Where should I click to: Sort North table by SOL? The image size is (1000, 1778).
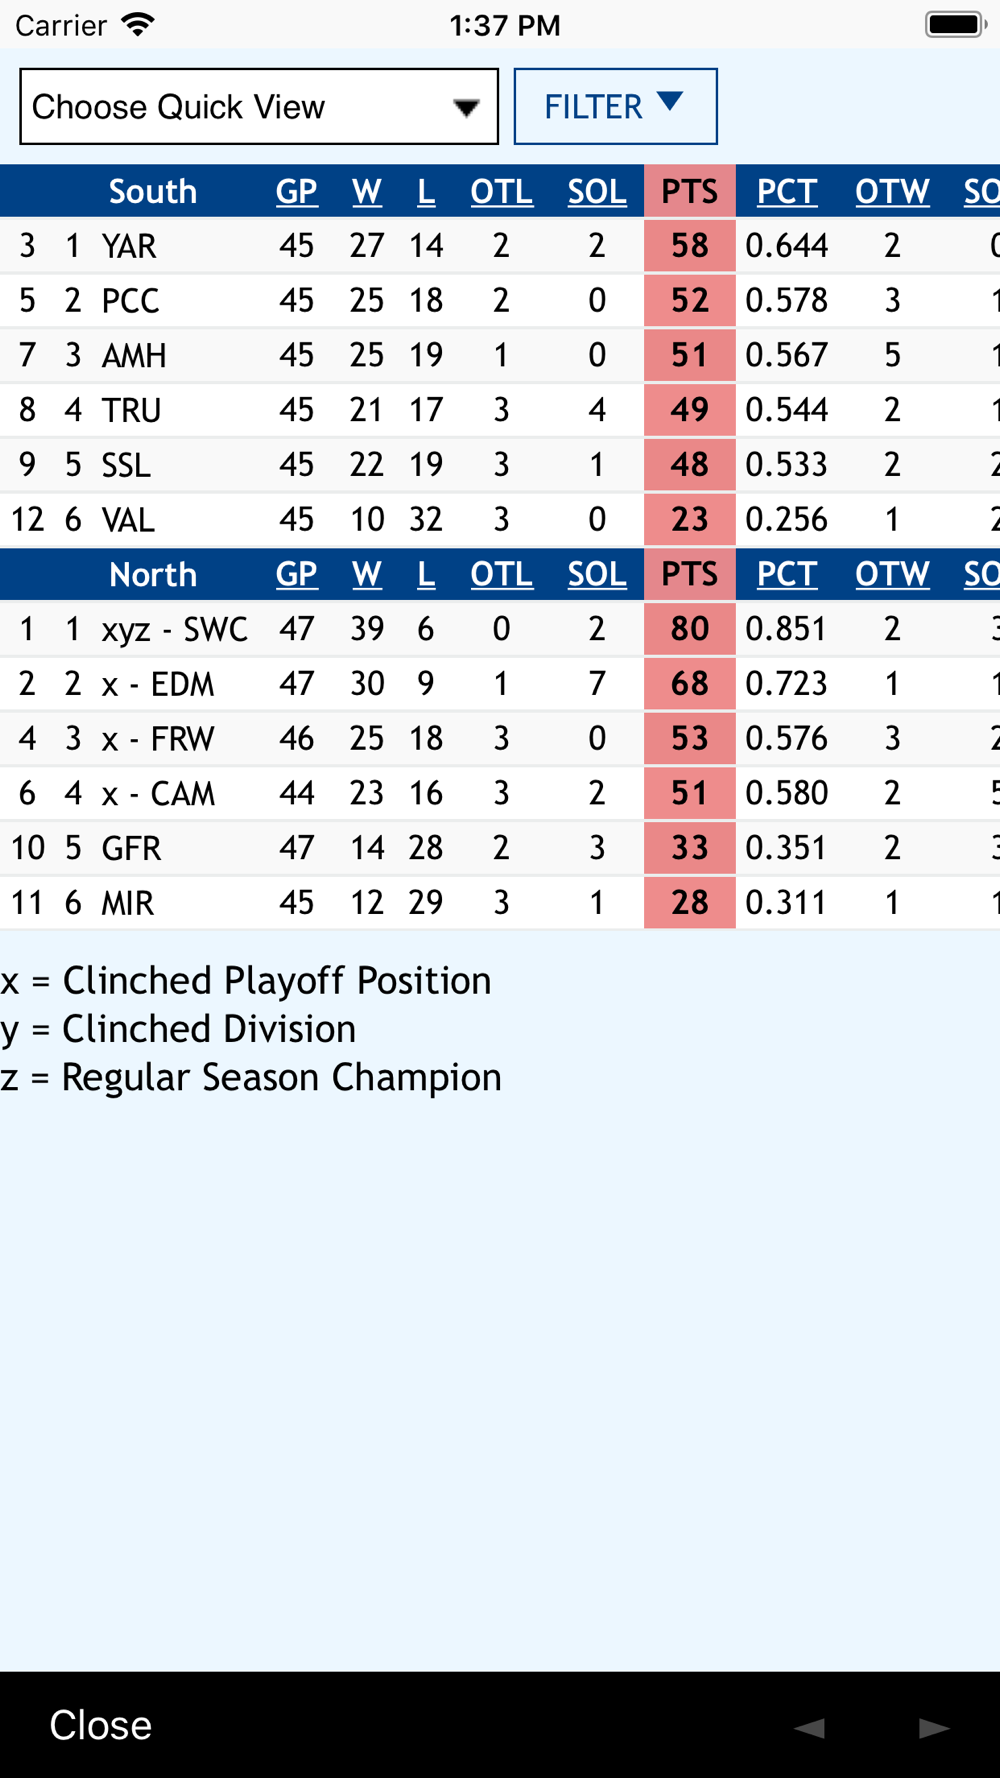tap(597, 575)
